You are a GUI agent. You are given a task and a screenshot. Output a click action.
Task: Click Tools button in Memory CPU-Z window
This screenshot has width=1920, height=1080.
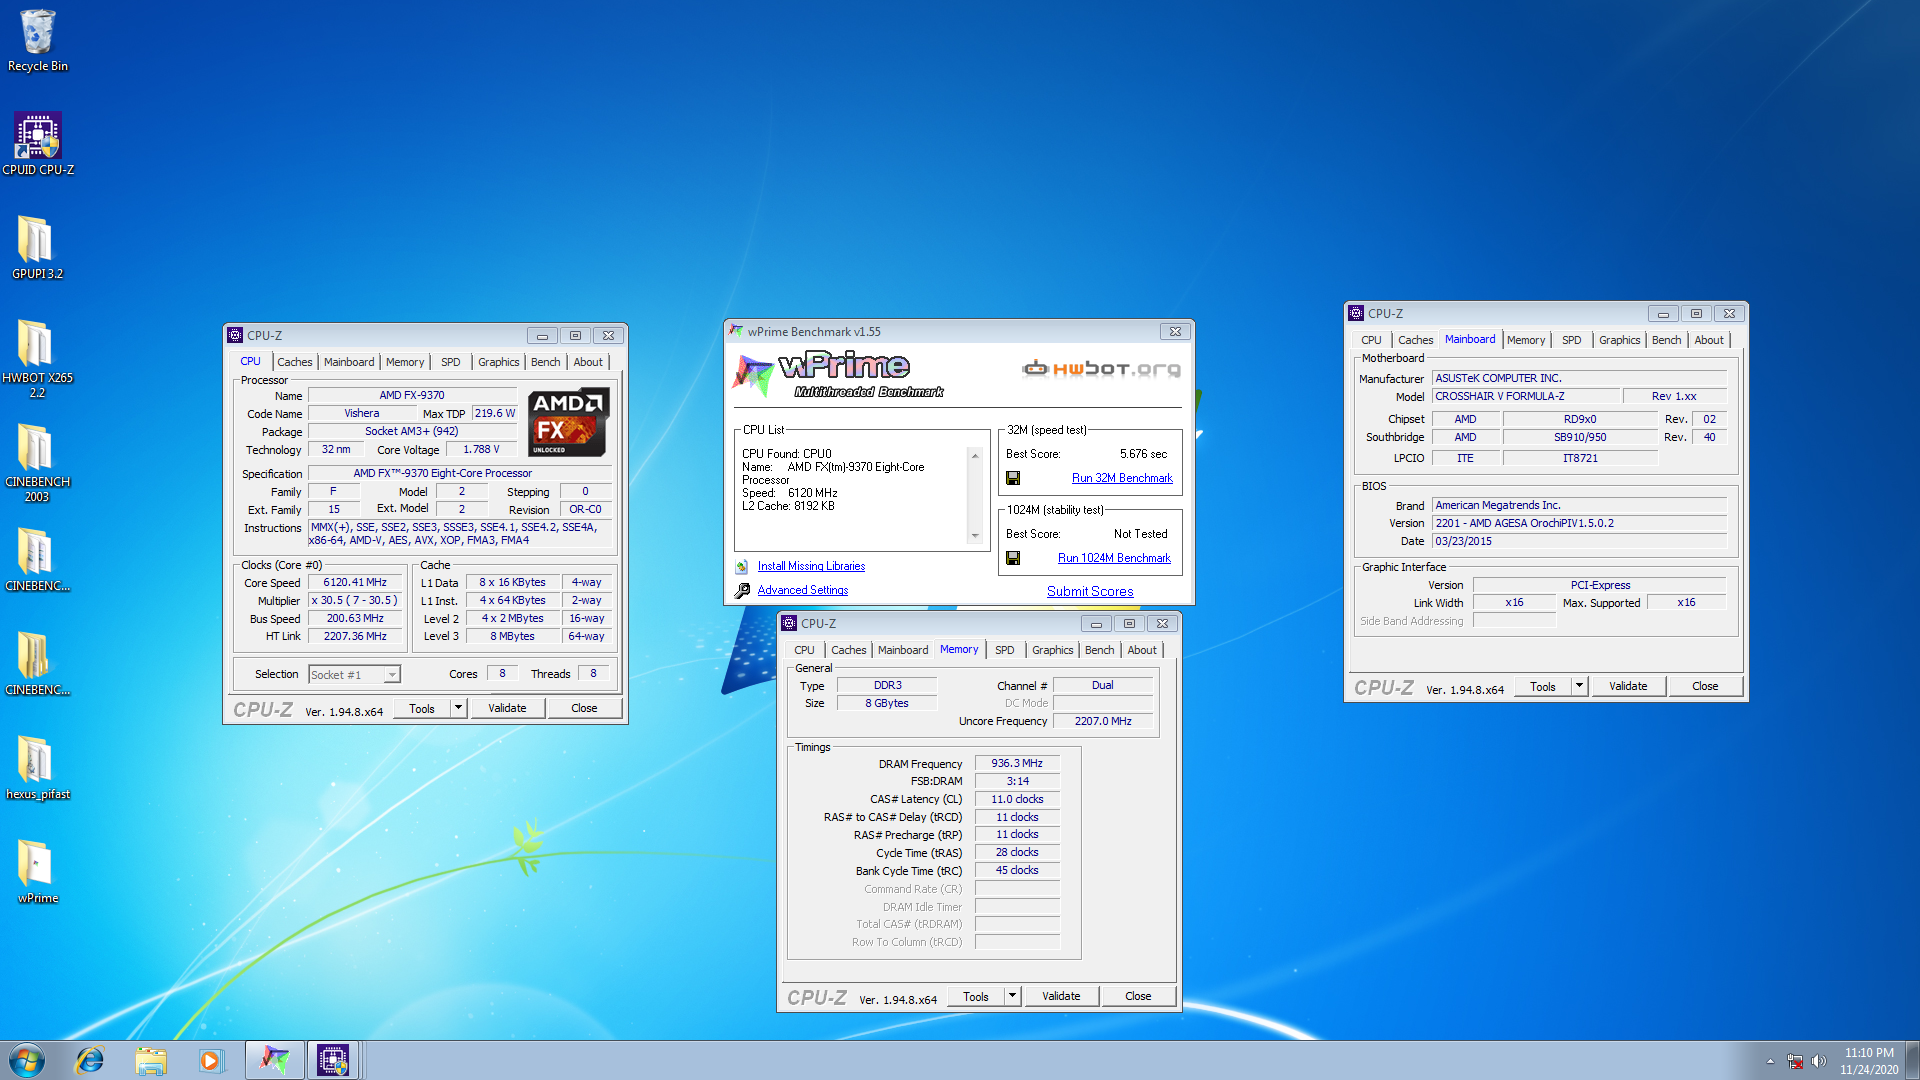(x=975, y=996)
